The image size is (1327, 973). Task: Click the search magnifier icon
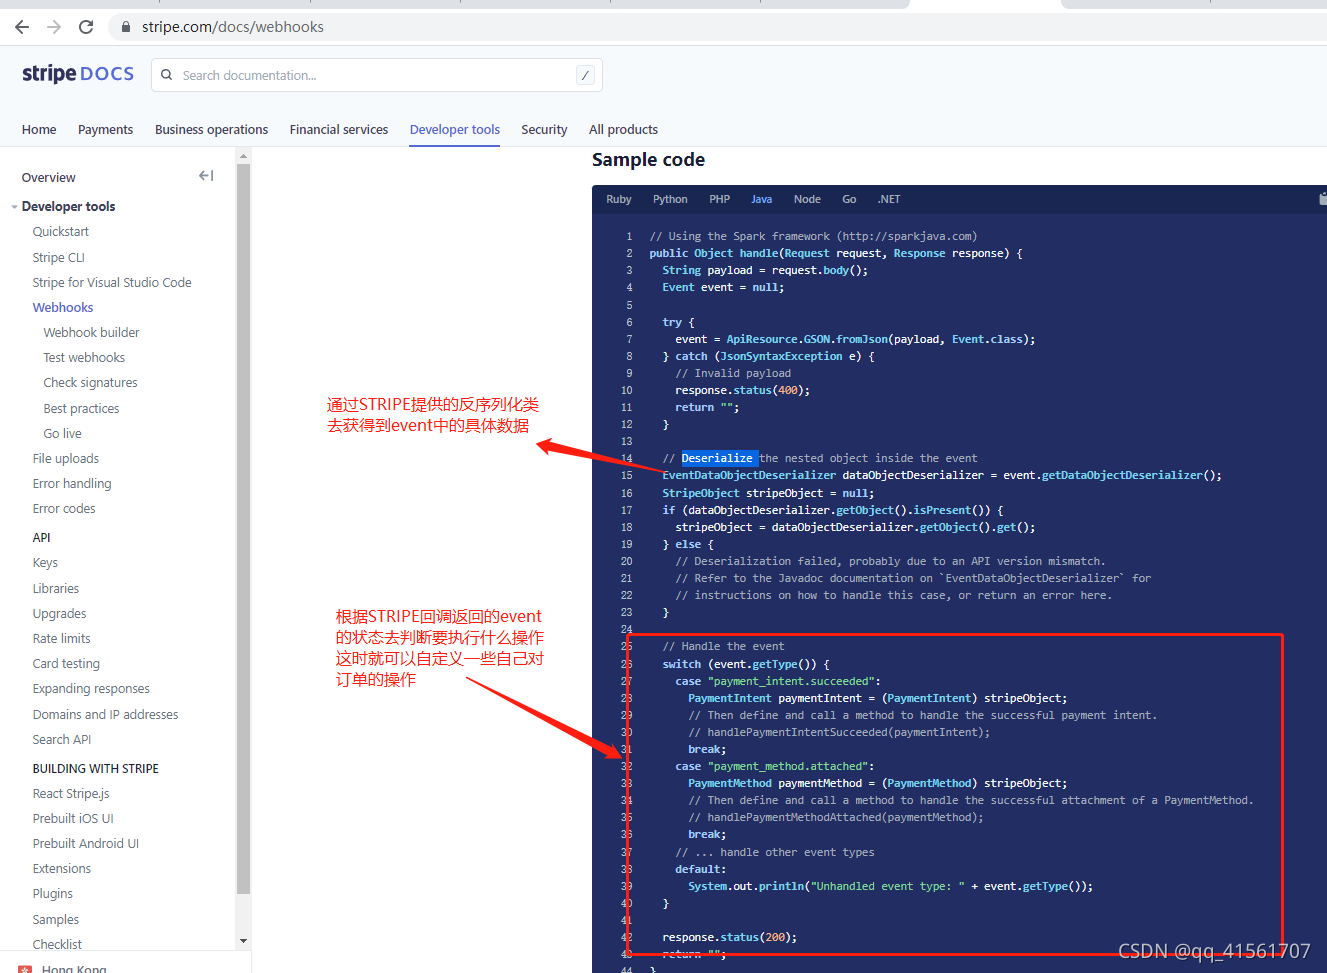click(167, 75)
